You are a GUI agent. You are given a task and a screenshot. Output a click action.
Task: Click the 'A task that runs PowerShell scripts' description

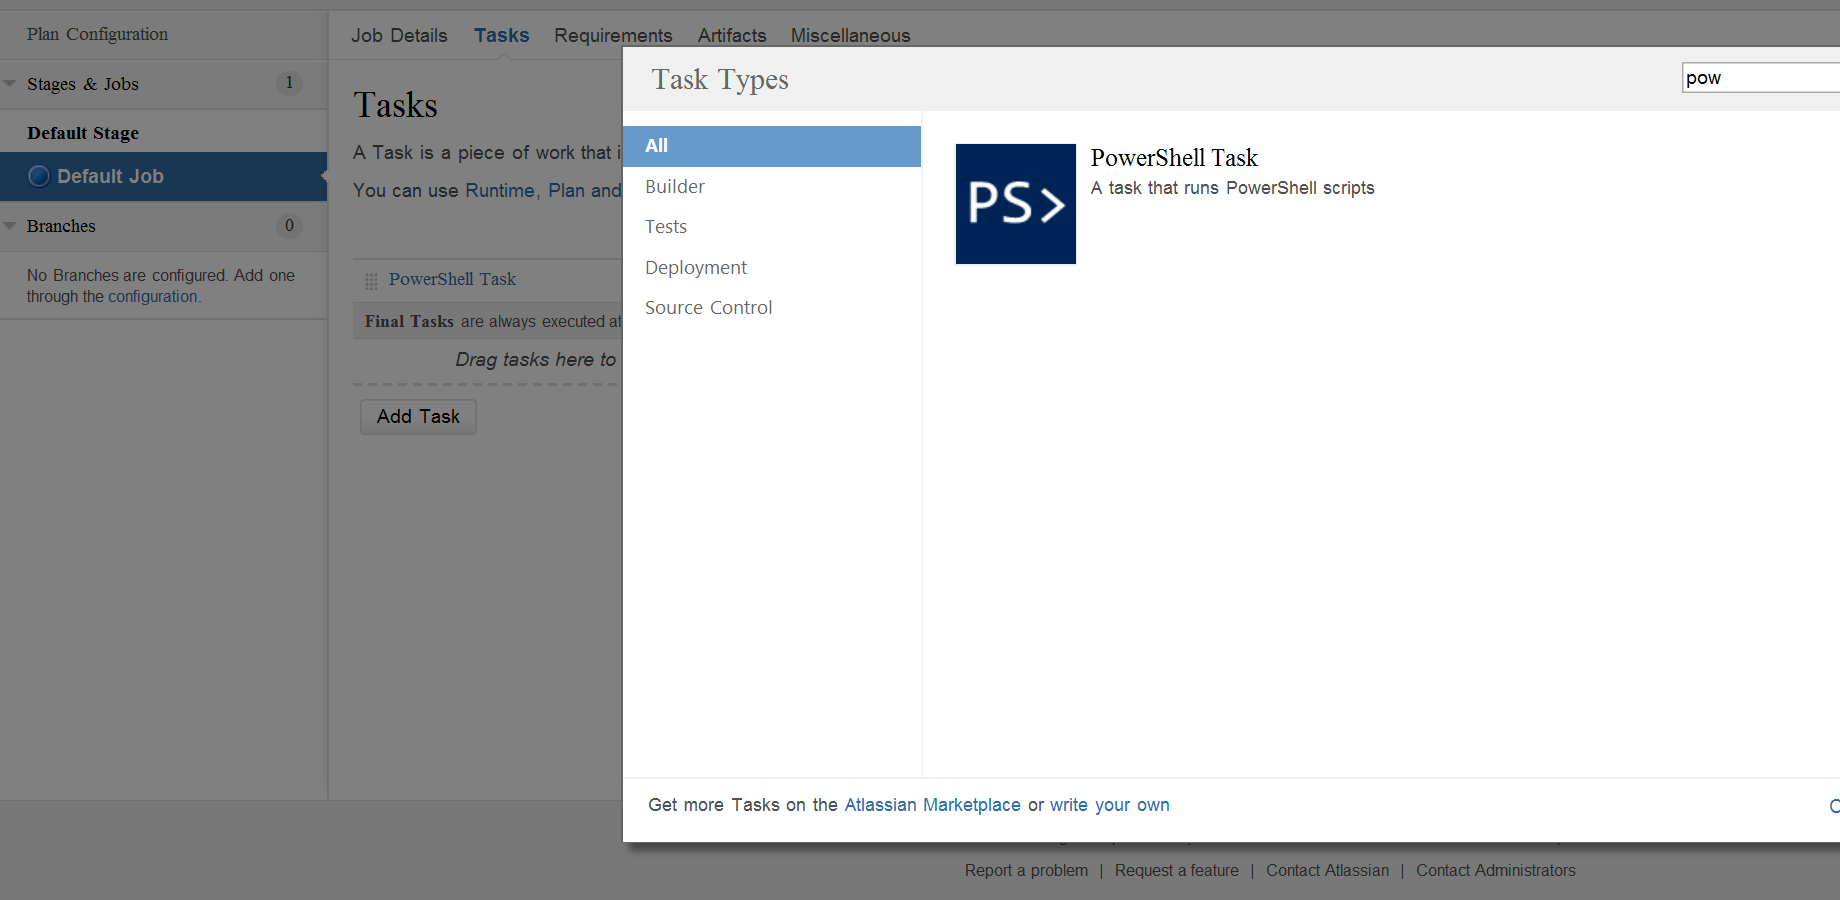[1232, 188]
